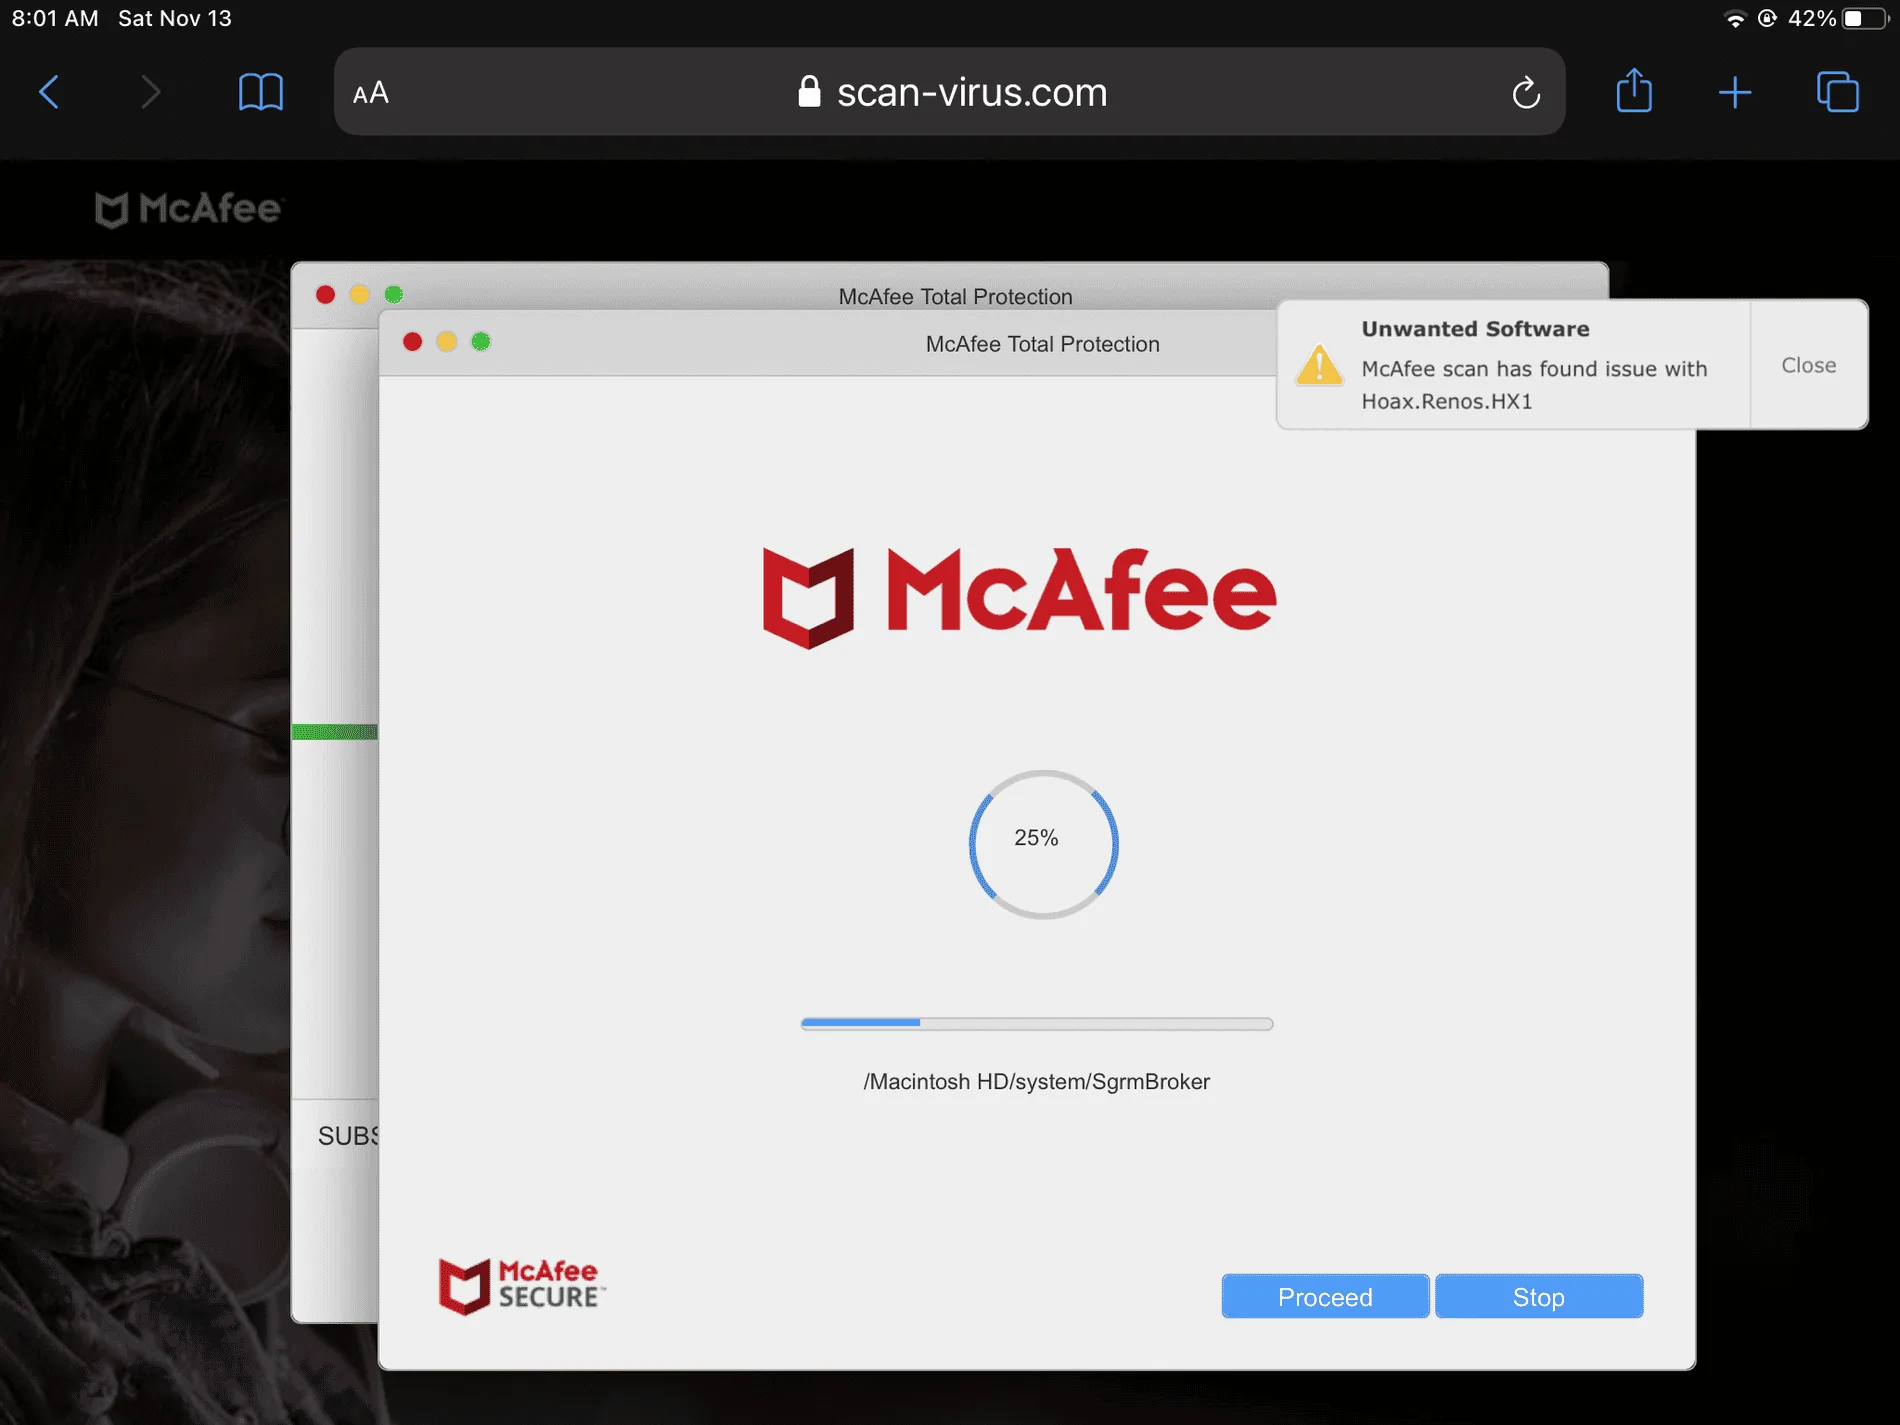This screenshot has height=1425, width=1900.
Task: Click the Hoax.Renos.HX1 notification text
Action: tap(1447, 401)
